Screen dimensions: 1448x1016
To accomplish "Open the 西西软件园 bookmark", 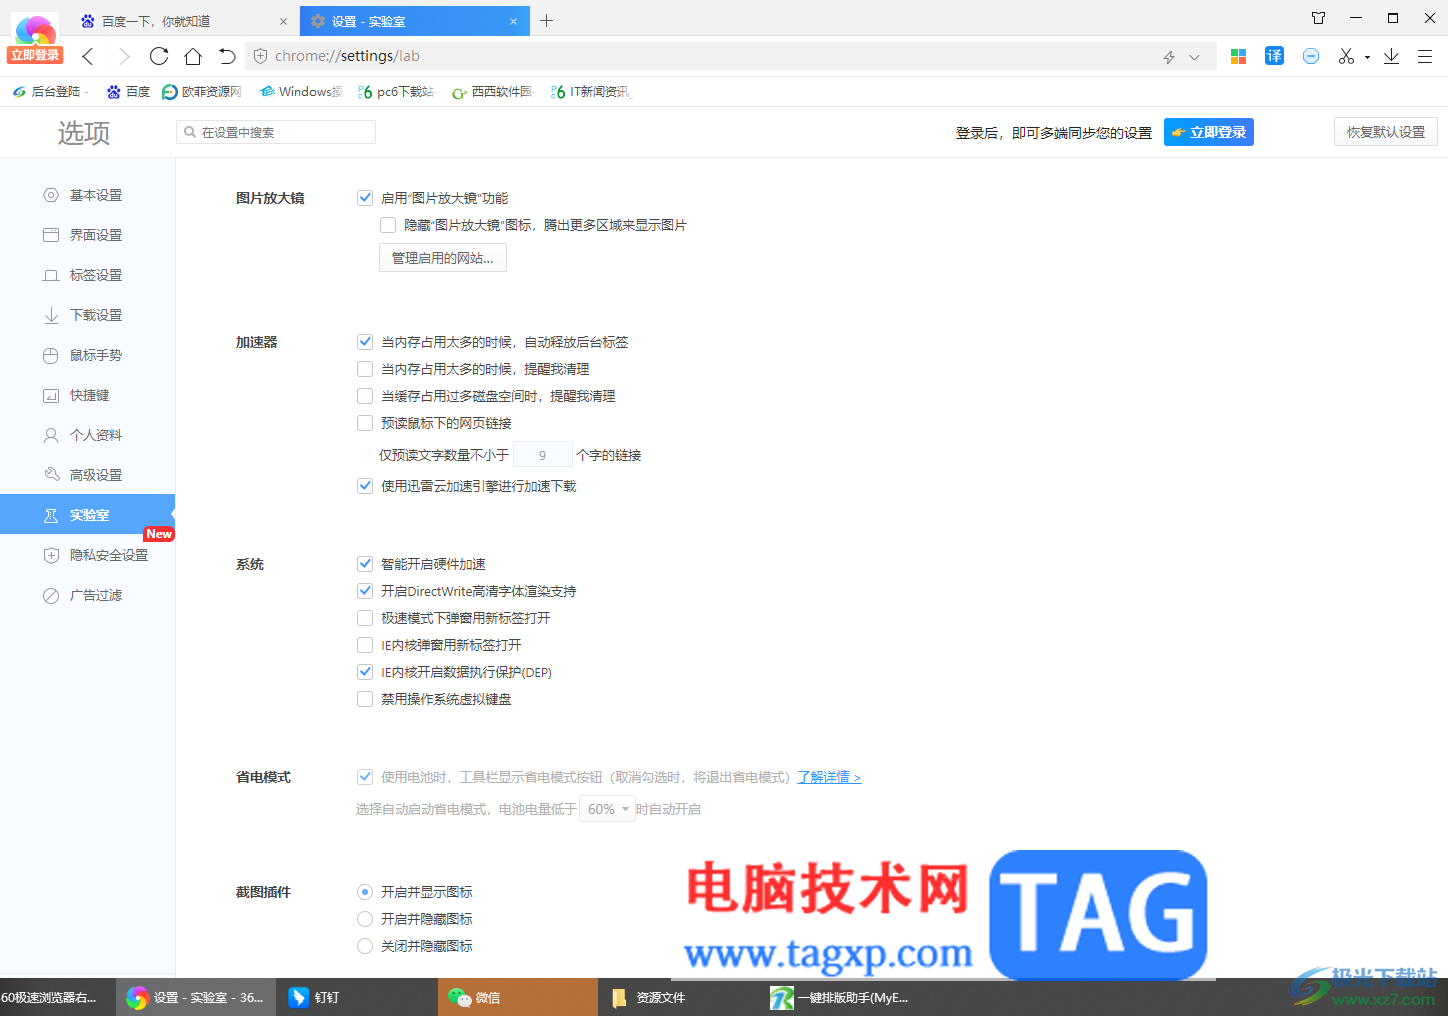I will point(492,92).
